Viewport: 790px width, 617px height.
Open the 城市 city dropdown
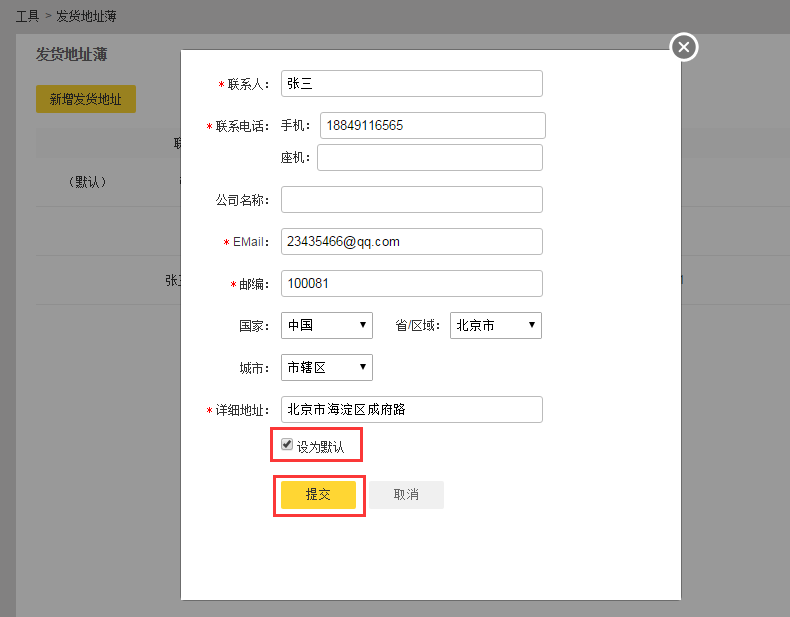(326, 367)
